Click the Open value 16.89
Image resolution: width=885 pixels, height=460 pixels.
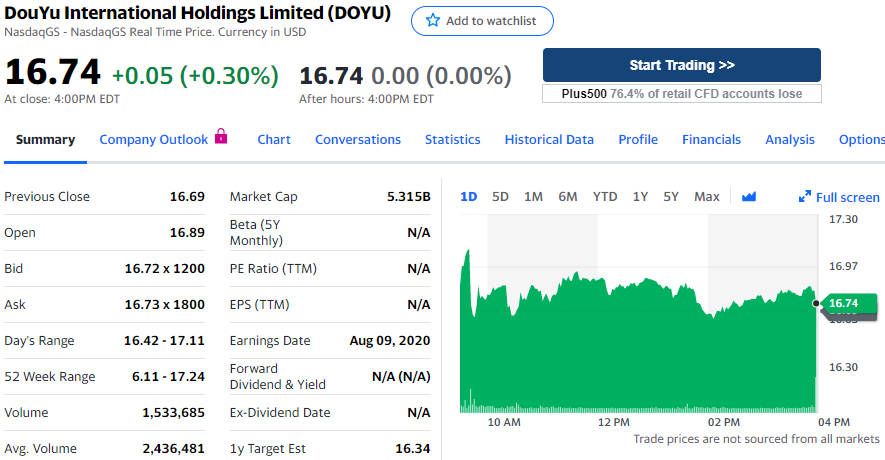click(187, 233)
